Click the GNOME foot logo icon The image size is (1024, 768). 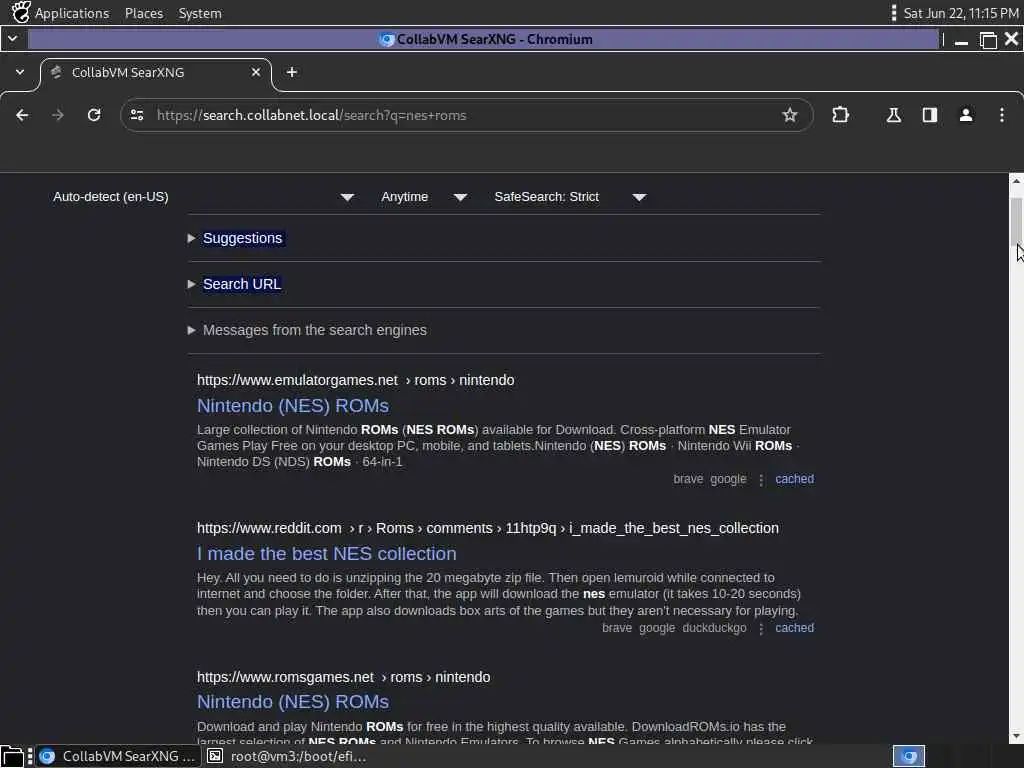(21, 12)
